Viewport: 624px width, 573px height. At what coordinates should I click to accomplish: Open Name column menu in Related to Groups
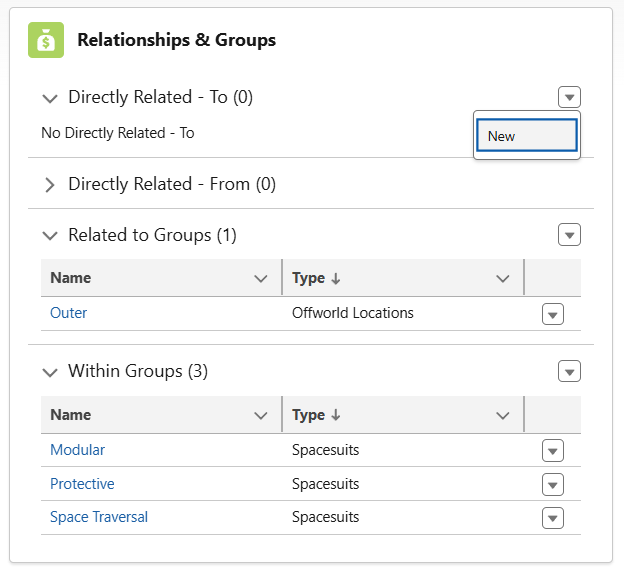pos(261,279)
